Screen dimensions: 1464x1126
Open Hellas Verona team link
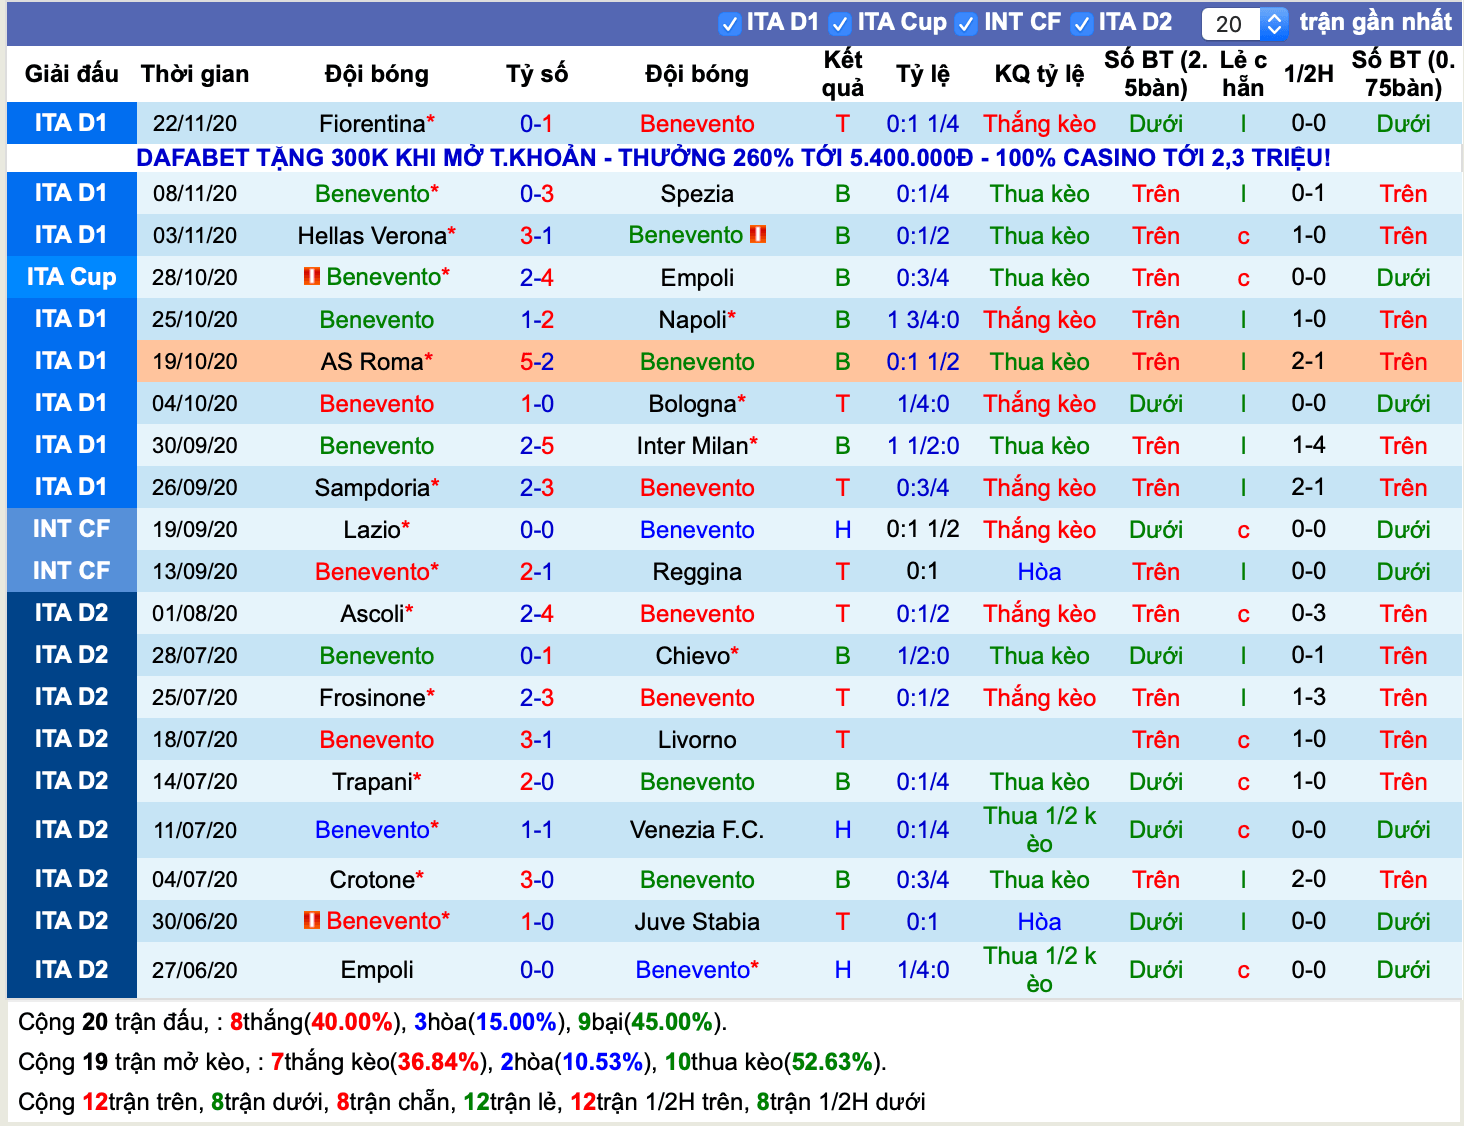coord(372,236)
